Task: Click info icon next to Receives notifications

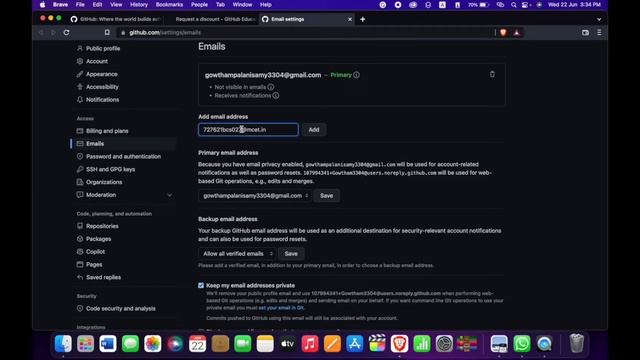Action: click(276, 96)
